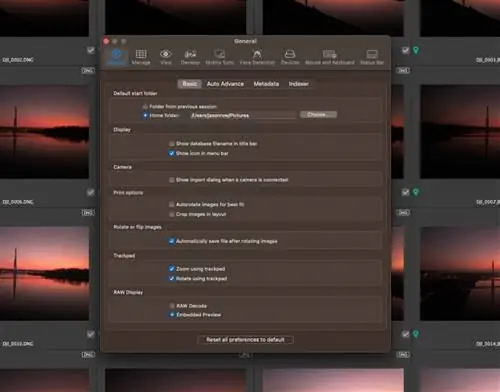Click the DJI_0010.DNG file name
This screenshot has width=500, height=392.
[x=18, y=344]
